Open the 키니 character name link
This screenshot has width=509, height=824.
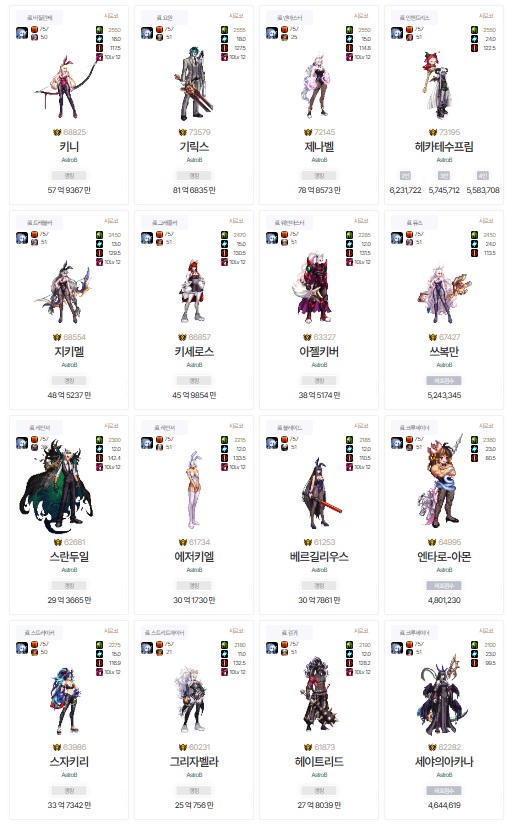click(69, 147)
